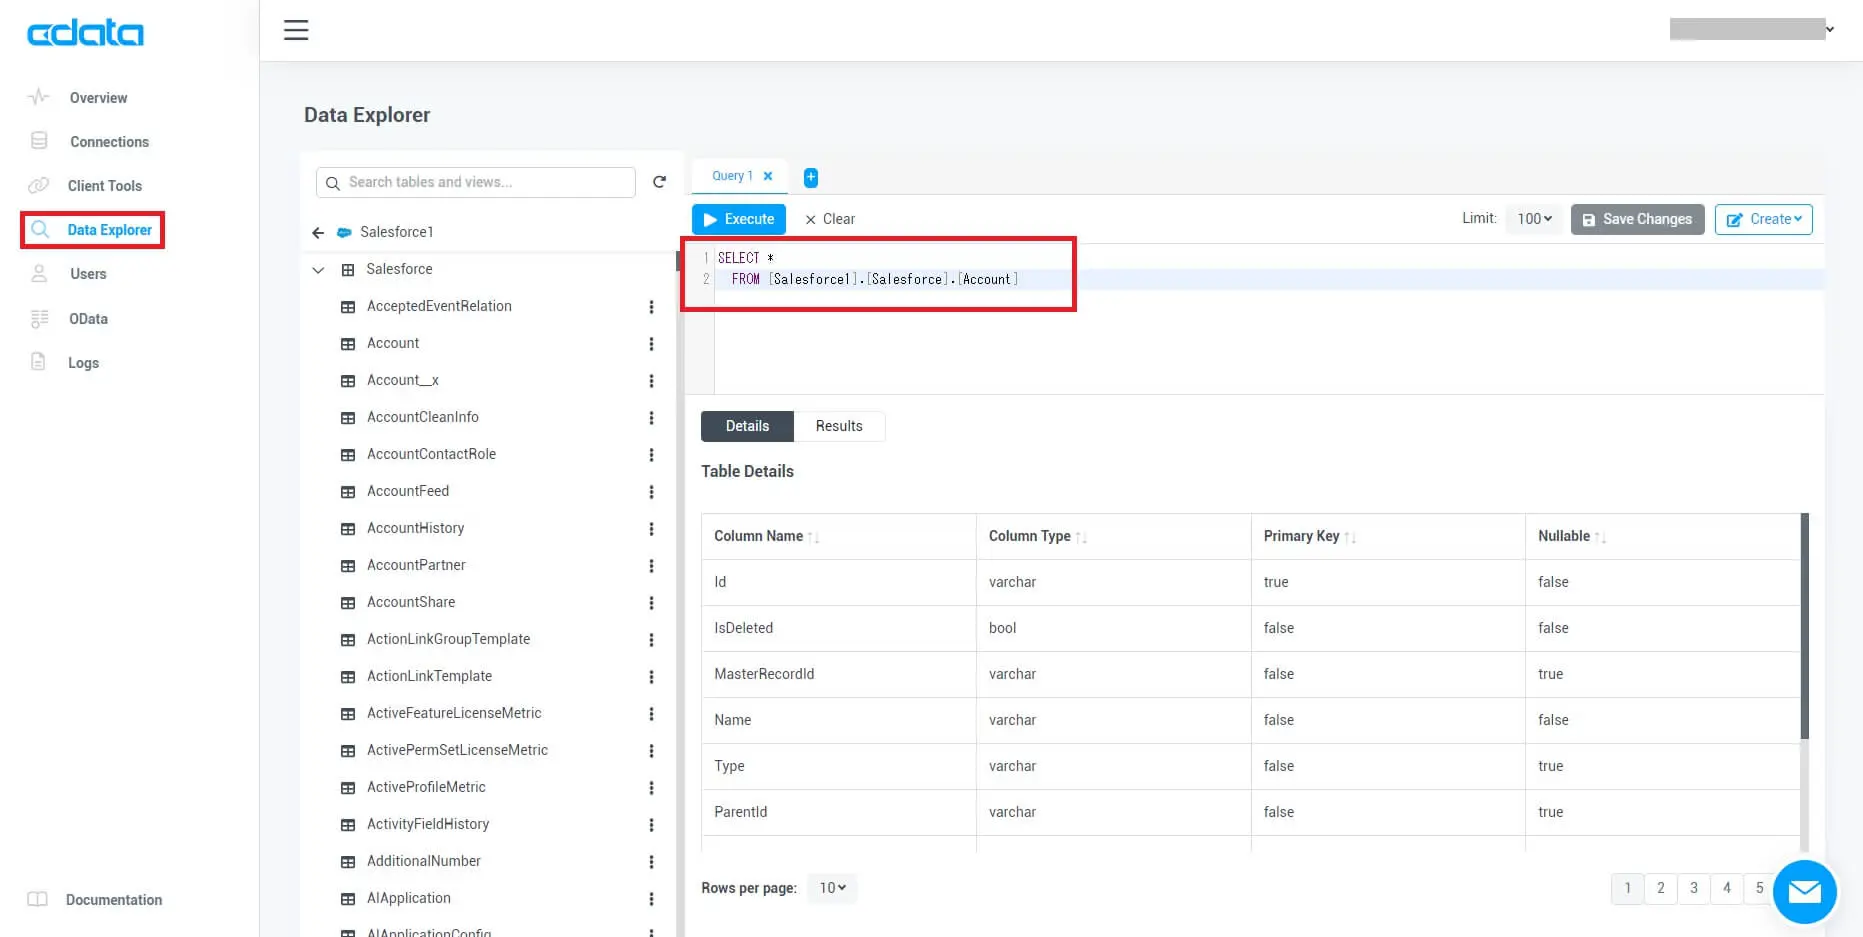Toggle the hamburger sidebar menu

(x=296, y=30)
